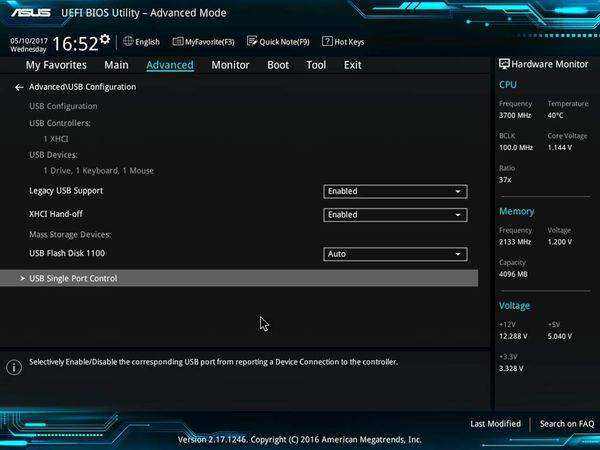Click the Mass Storage Devices label
Viewport: 600px width, 450px height.
tap(70, 234)
